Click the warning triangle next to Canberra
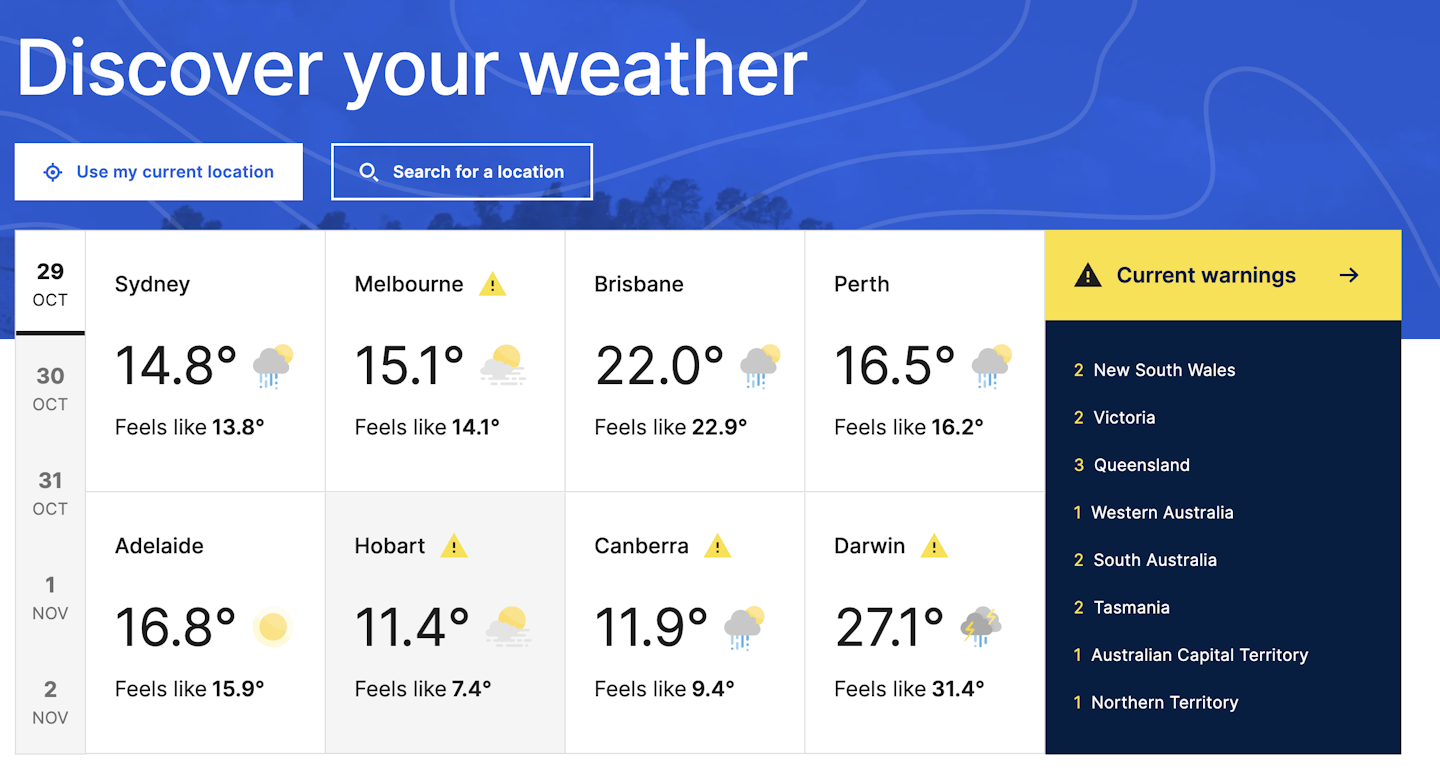Viewport: 1440px width, 776px height. tap(717, 546)
